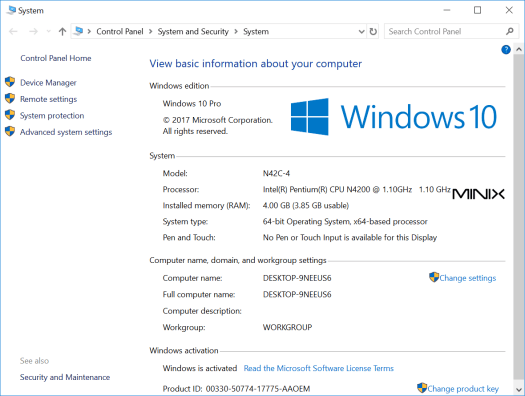Open Security and Maintenance
The image size is (525, 396).
click(x=65, y=377)
